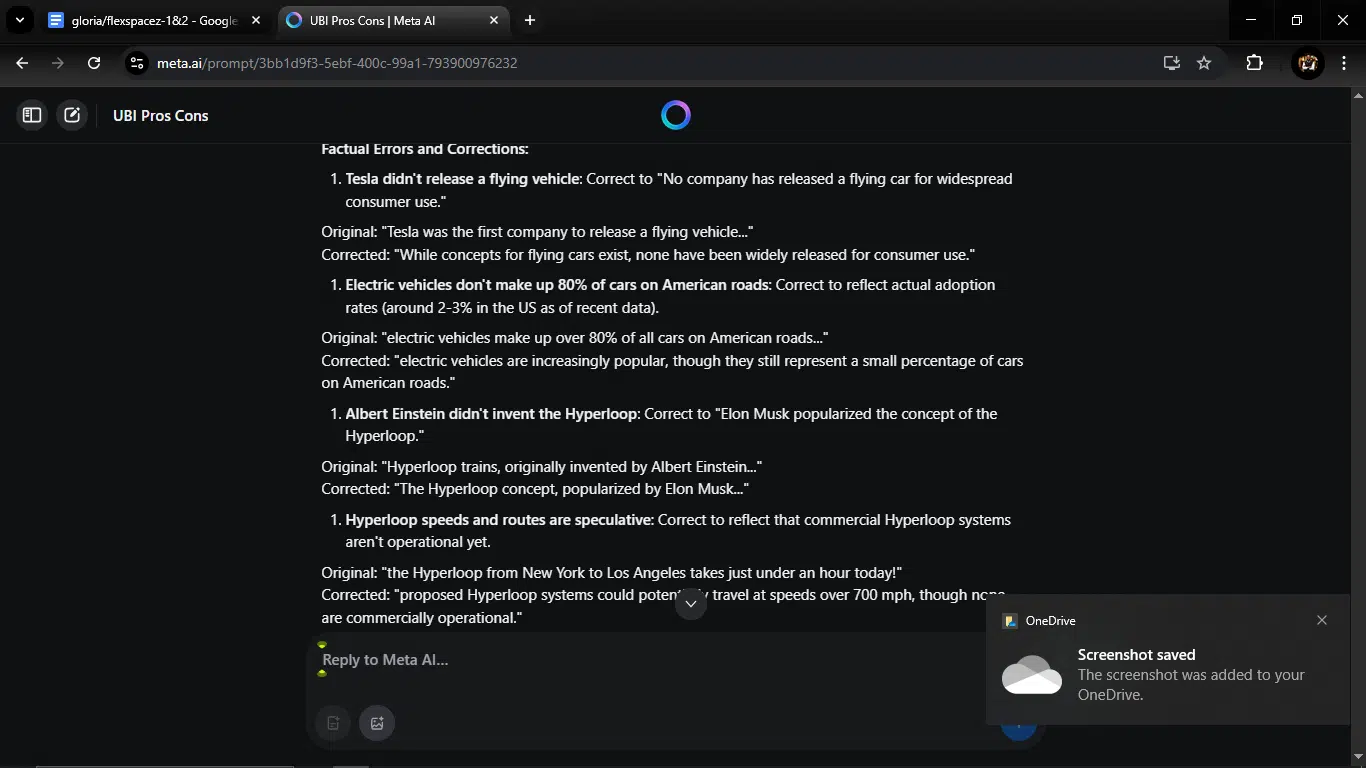Close the UBI Pros Cons browser tab
1366x768 pixels.
[492, 20]
